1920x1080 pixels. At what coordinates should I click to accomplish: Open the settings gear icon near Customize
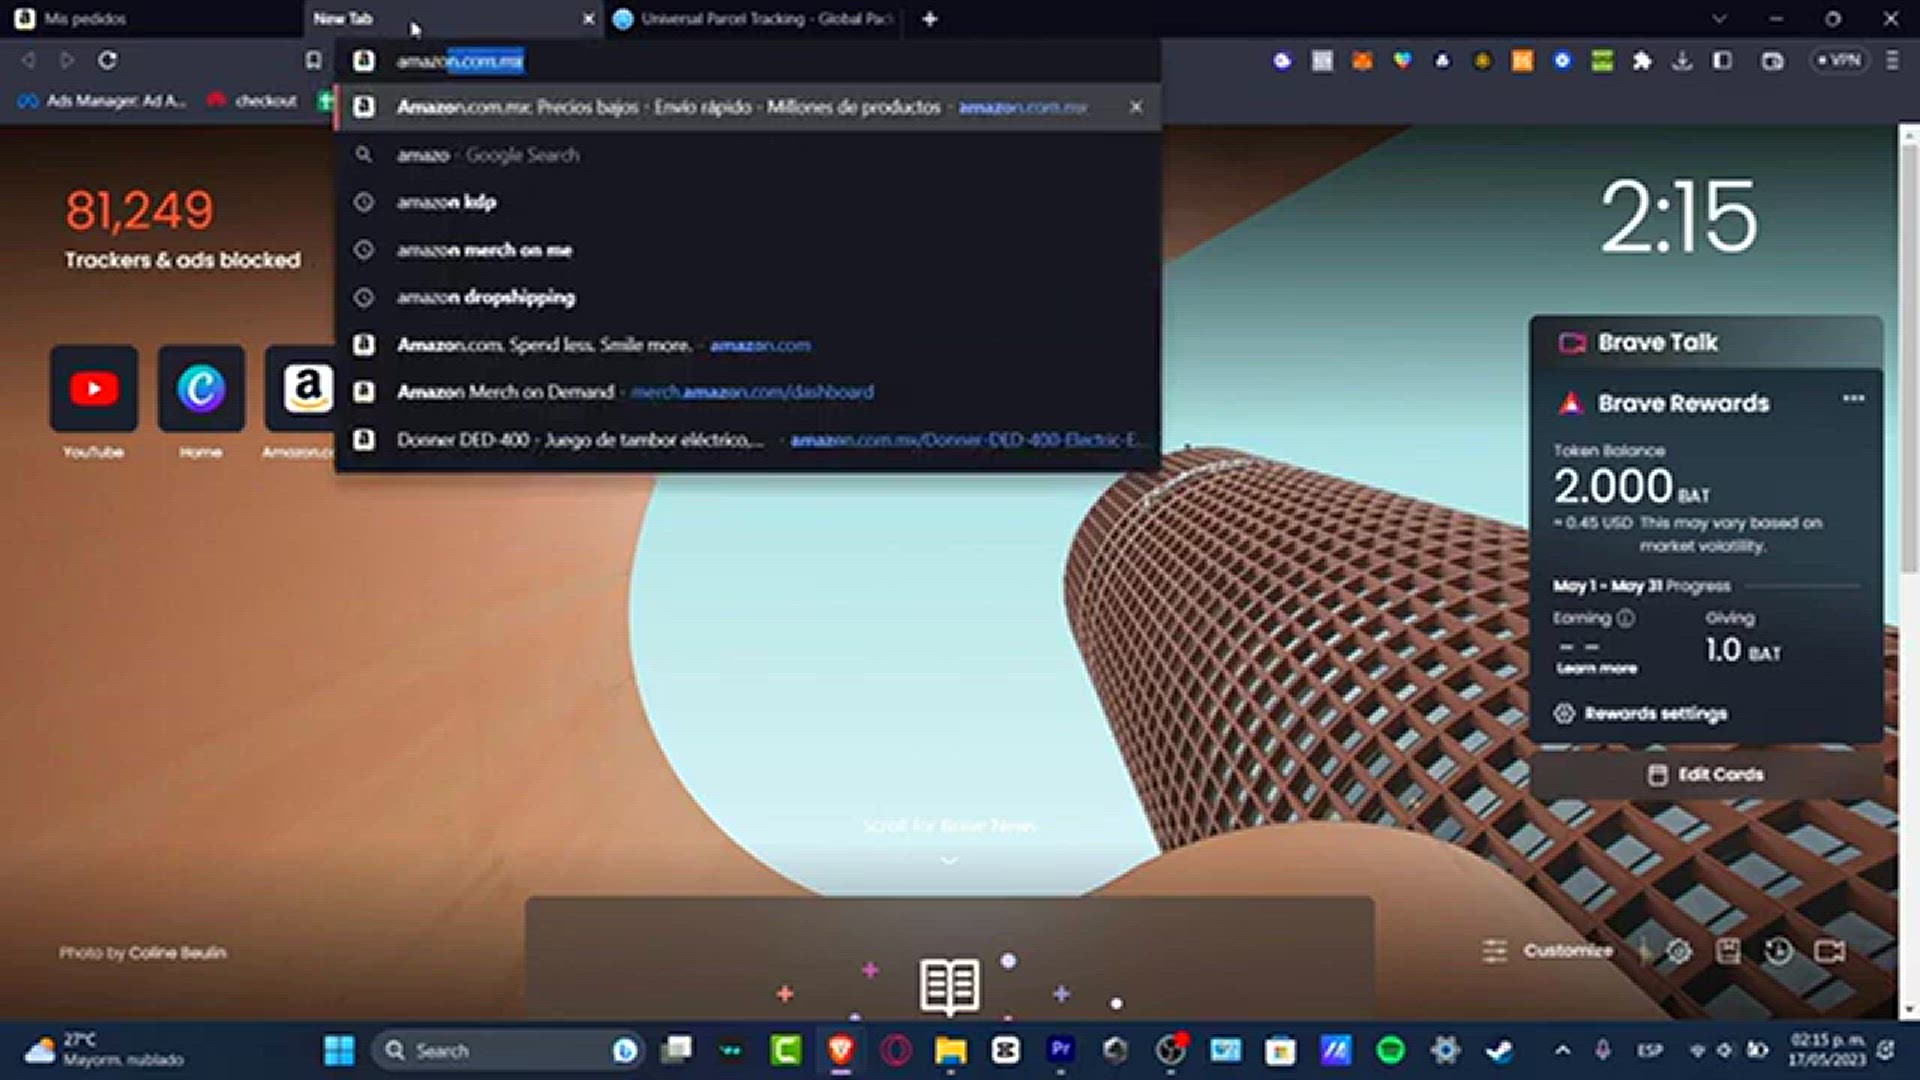[1679, 951]
